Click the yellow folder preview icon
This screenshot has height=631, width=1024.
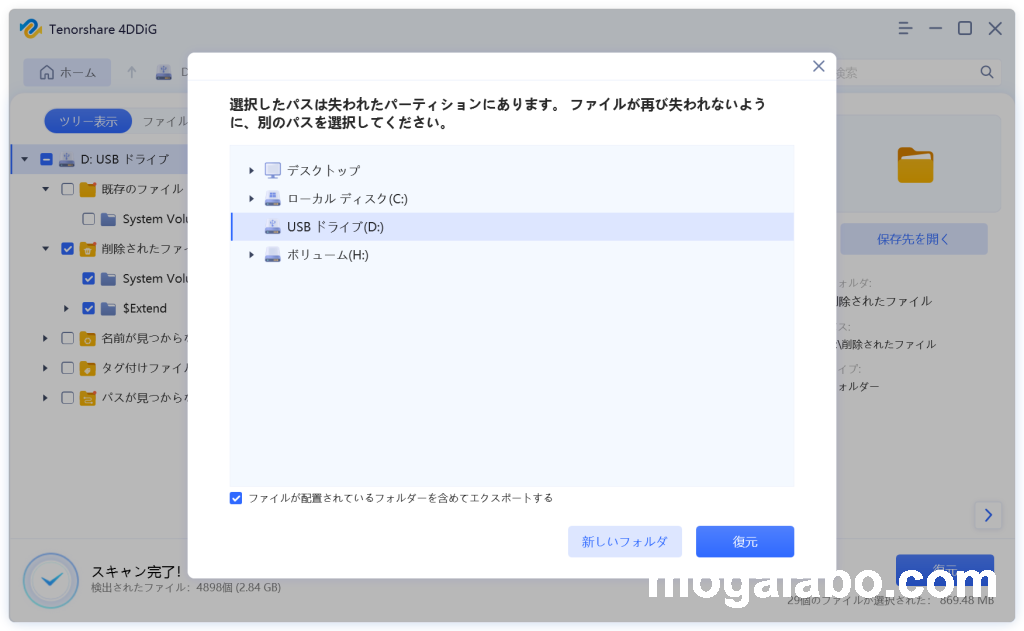pyautogui.click(x=914, y=165)
